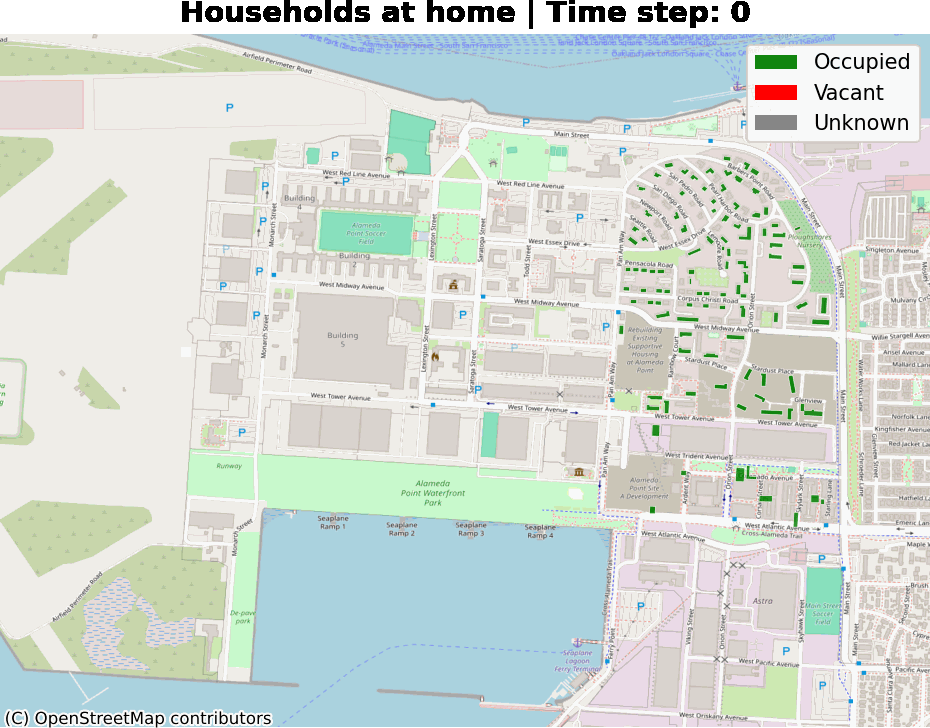
Task: Open the OpenStreetMap contributors attribution
Action: tap(138, 718)
